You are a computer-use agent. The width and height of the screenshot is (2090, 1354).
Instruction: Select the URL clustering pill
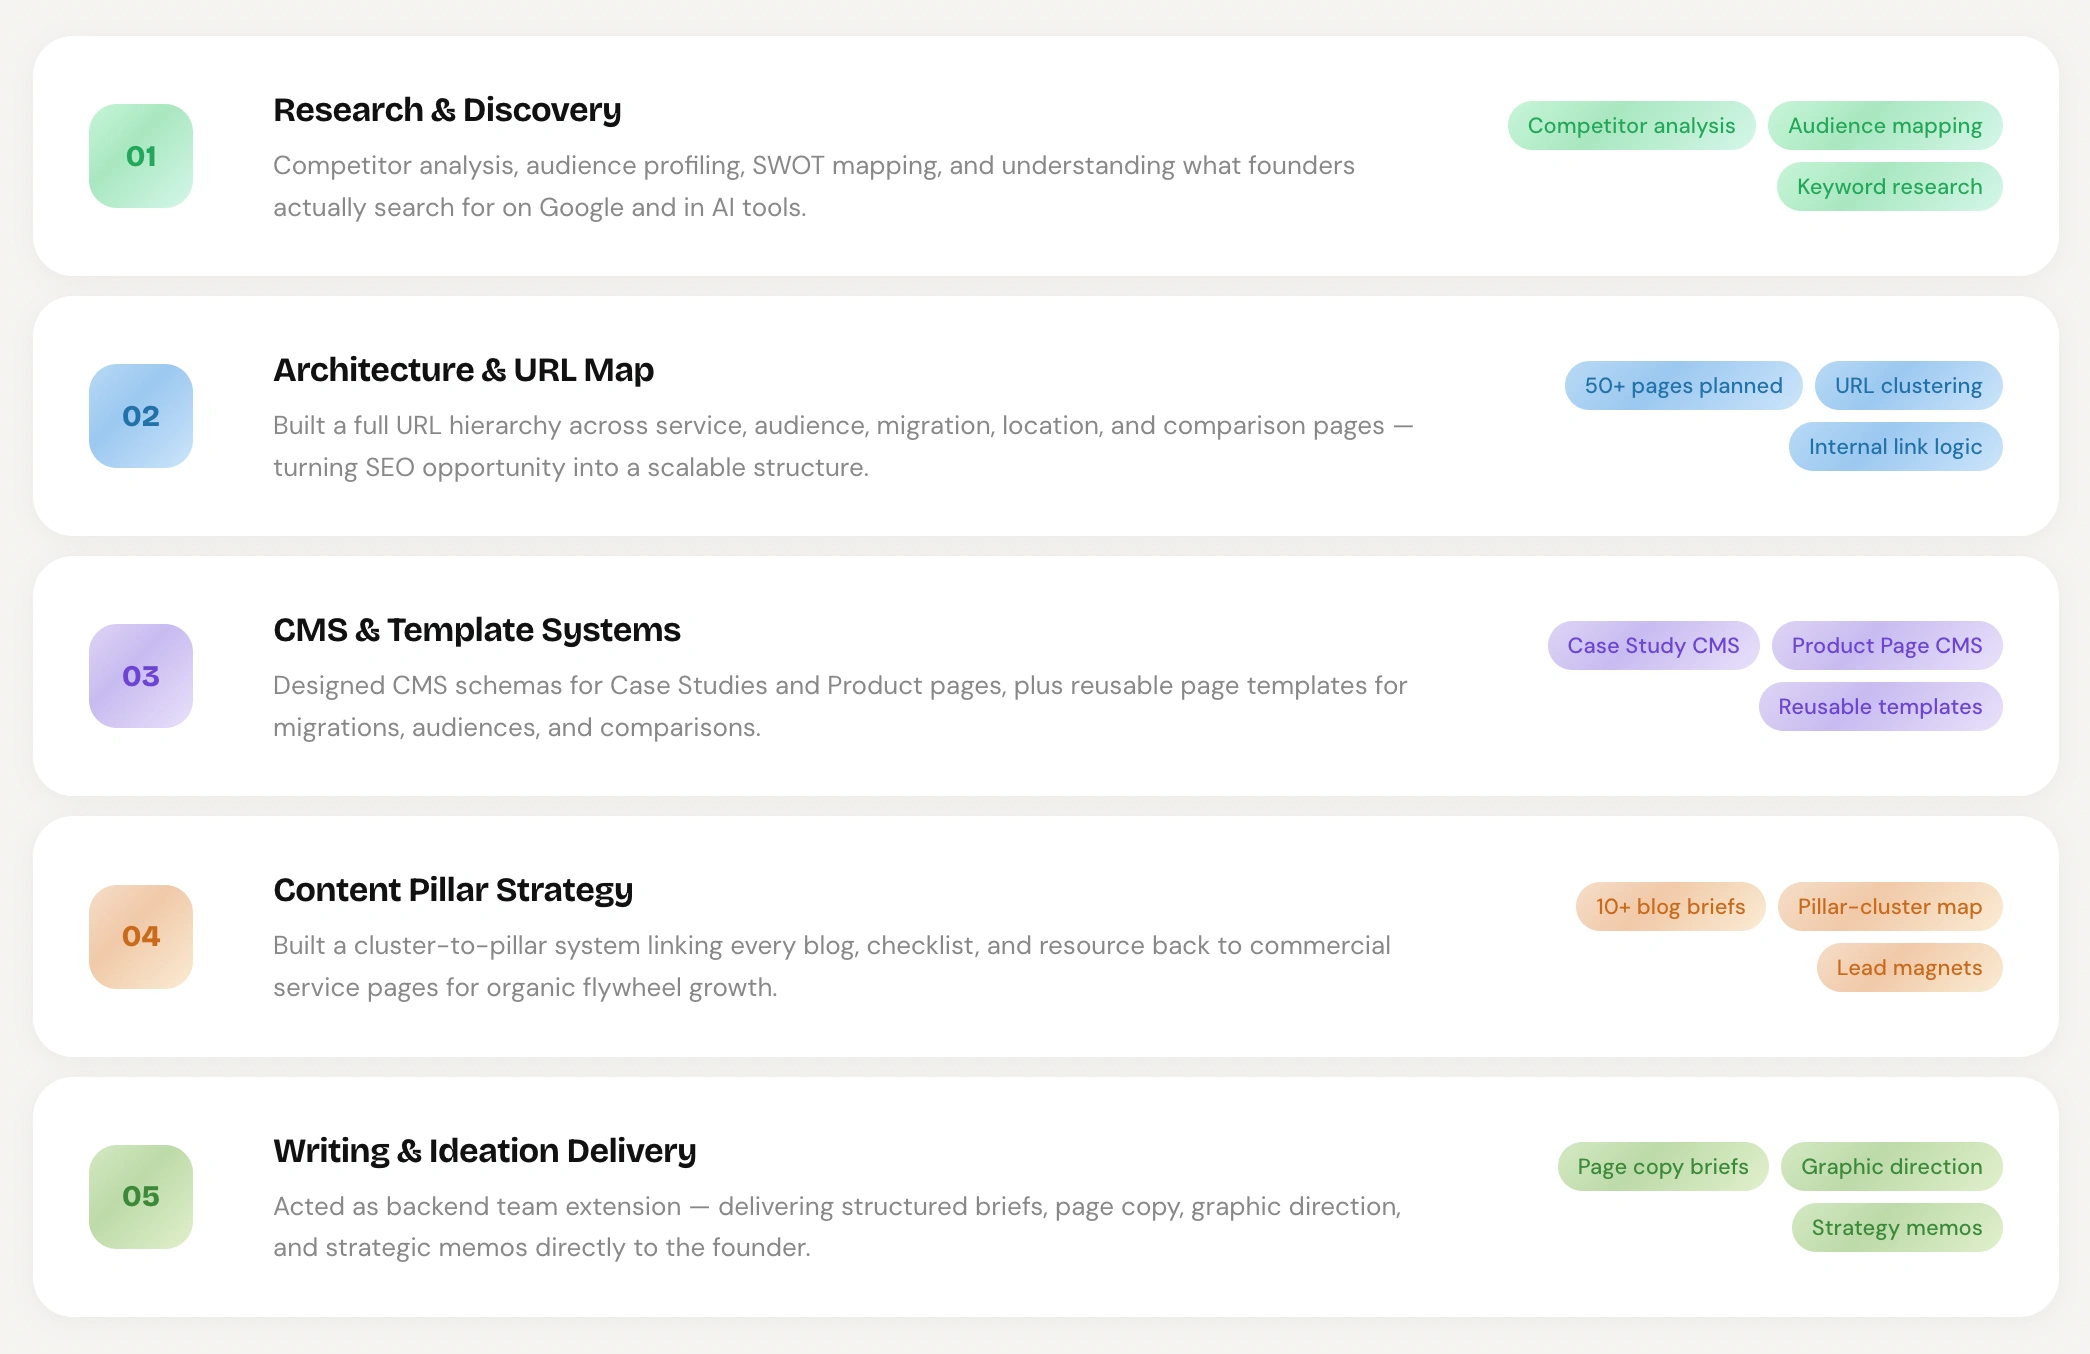[1908, 386]
